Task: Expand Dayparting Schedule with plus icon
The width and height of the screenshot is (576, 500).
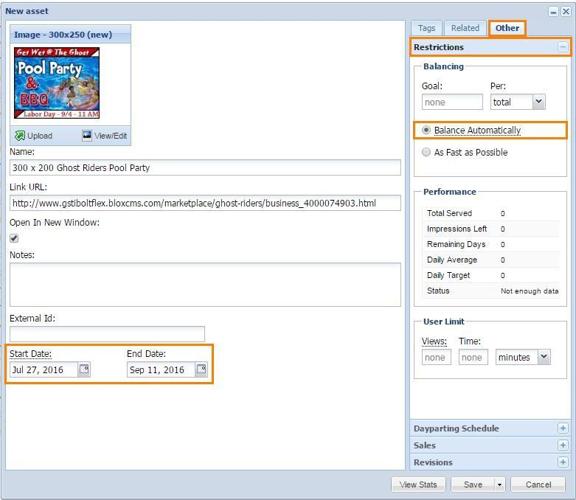Action: click(562, 428)
